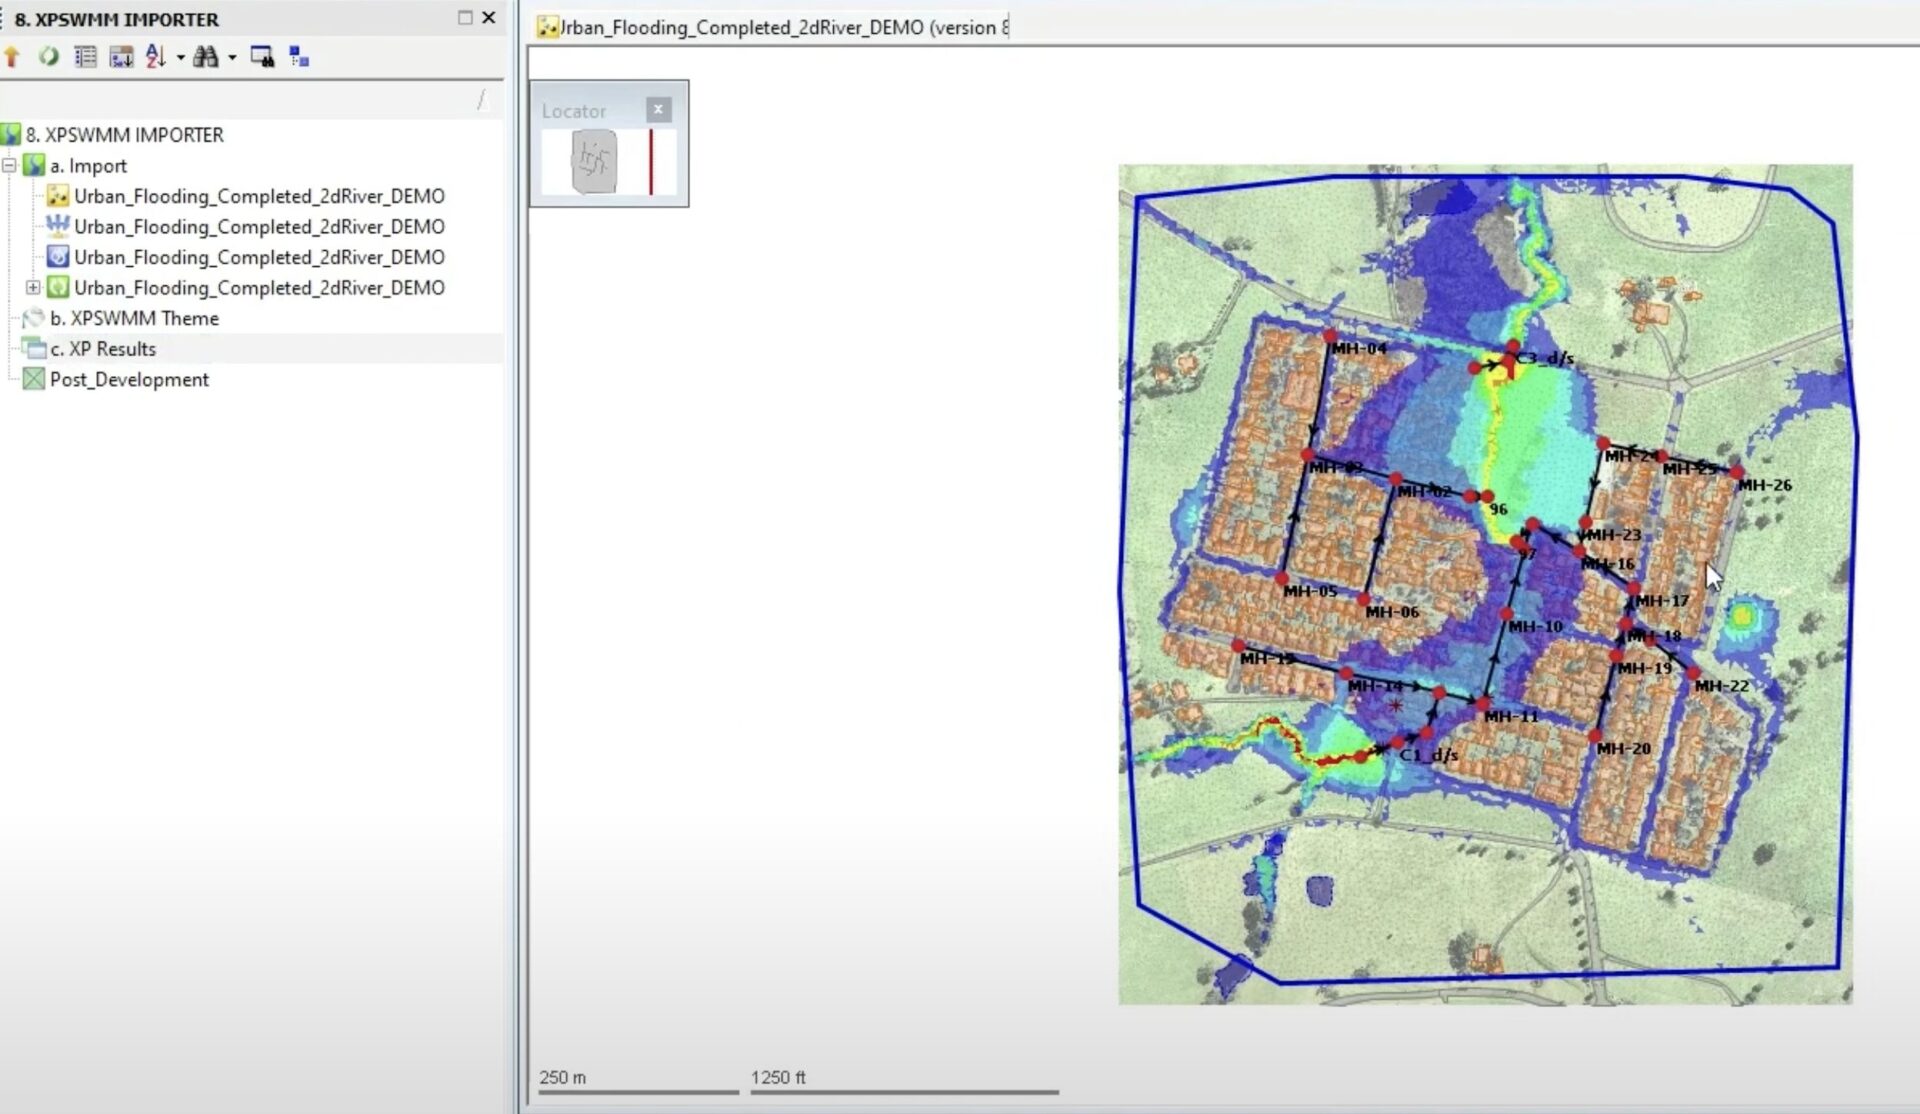
Task: Open the dropdown arrow next to the binoculars
Action: [232, 57]
